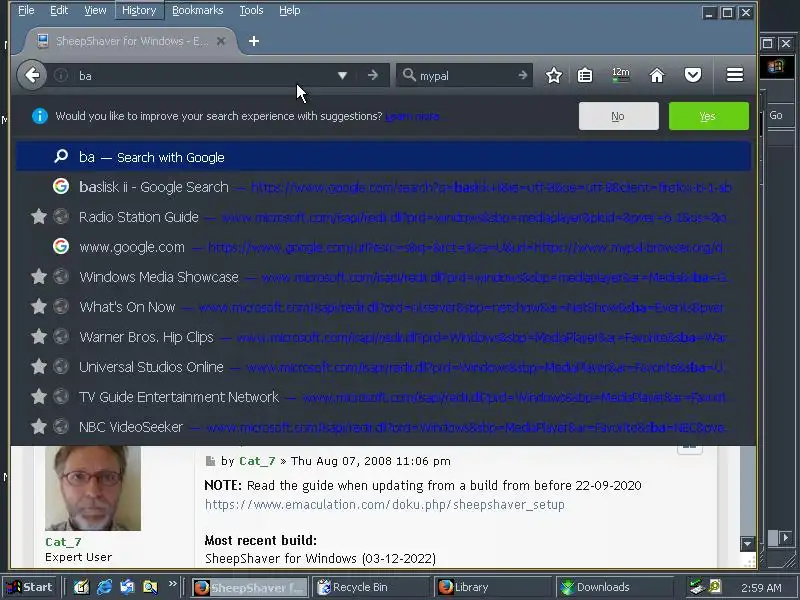Screen dimensions: 800x600
Task: Show your bookmarks list icon
Action: tap(585, 76)
